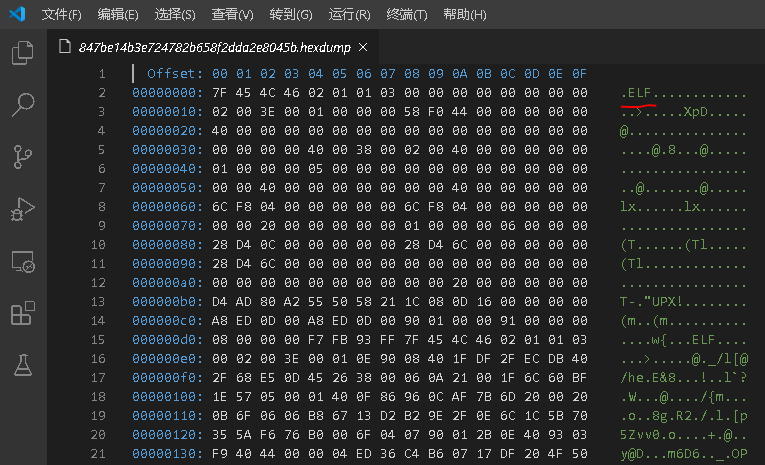Screen dimensions: 765x465
Task: Click byte F9 in row 00000130
Action: point(220,454)
